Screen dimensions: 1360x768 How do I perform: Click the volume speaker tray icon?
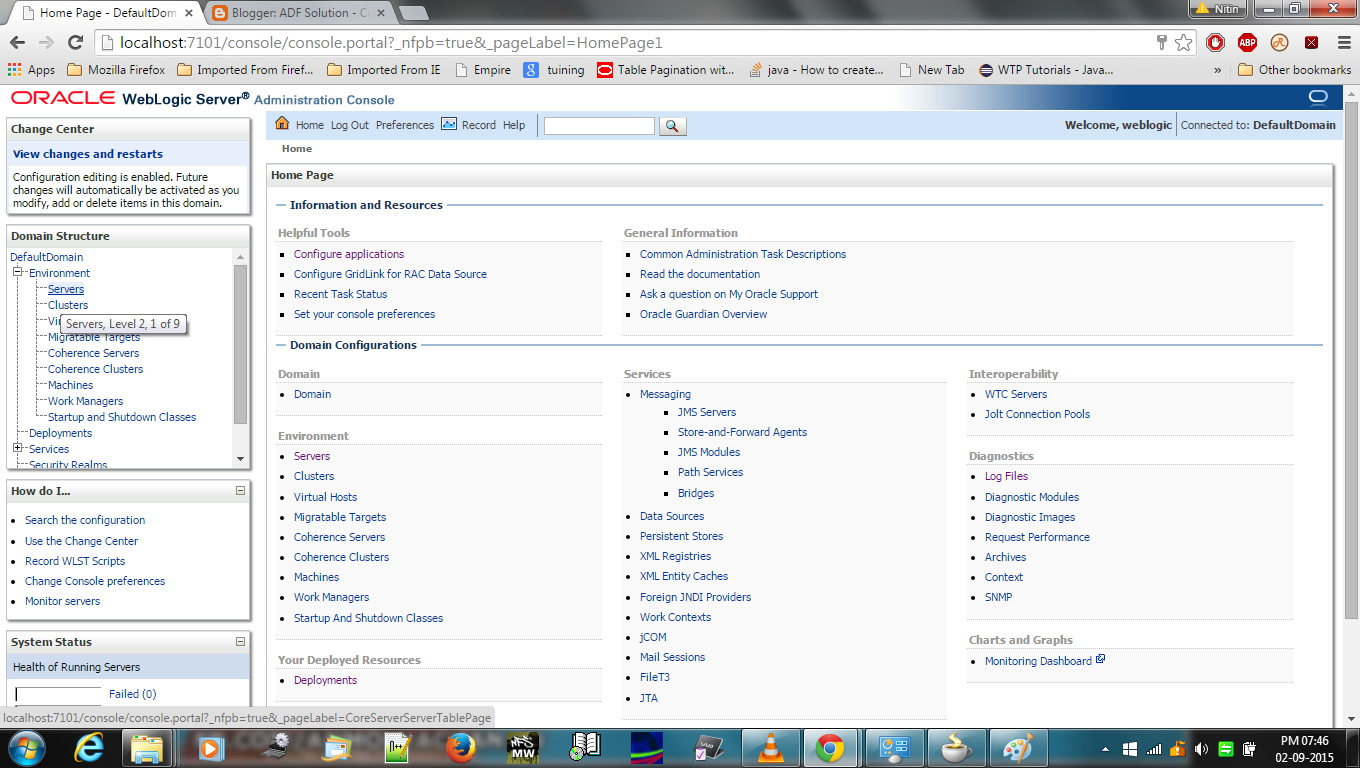pos(1199,749)
